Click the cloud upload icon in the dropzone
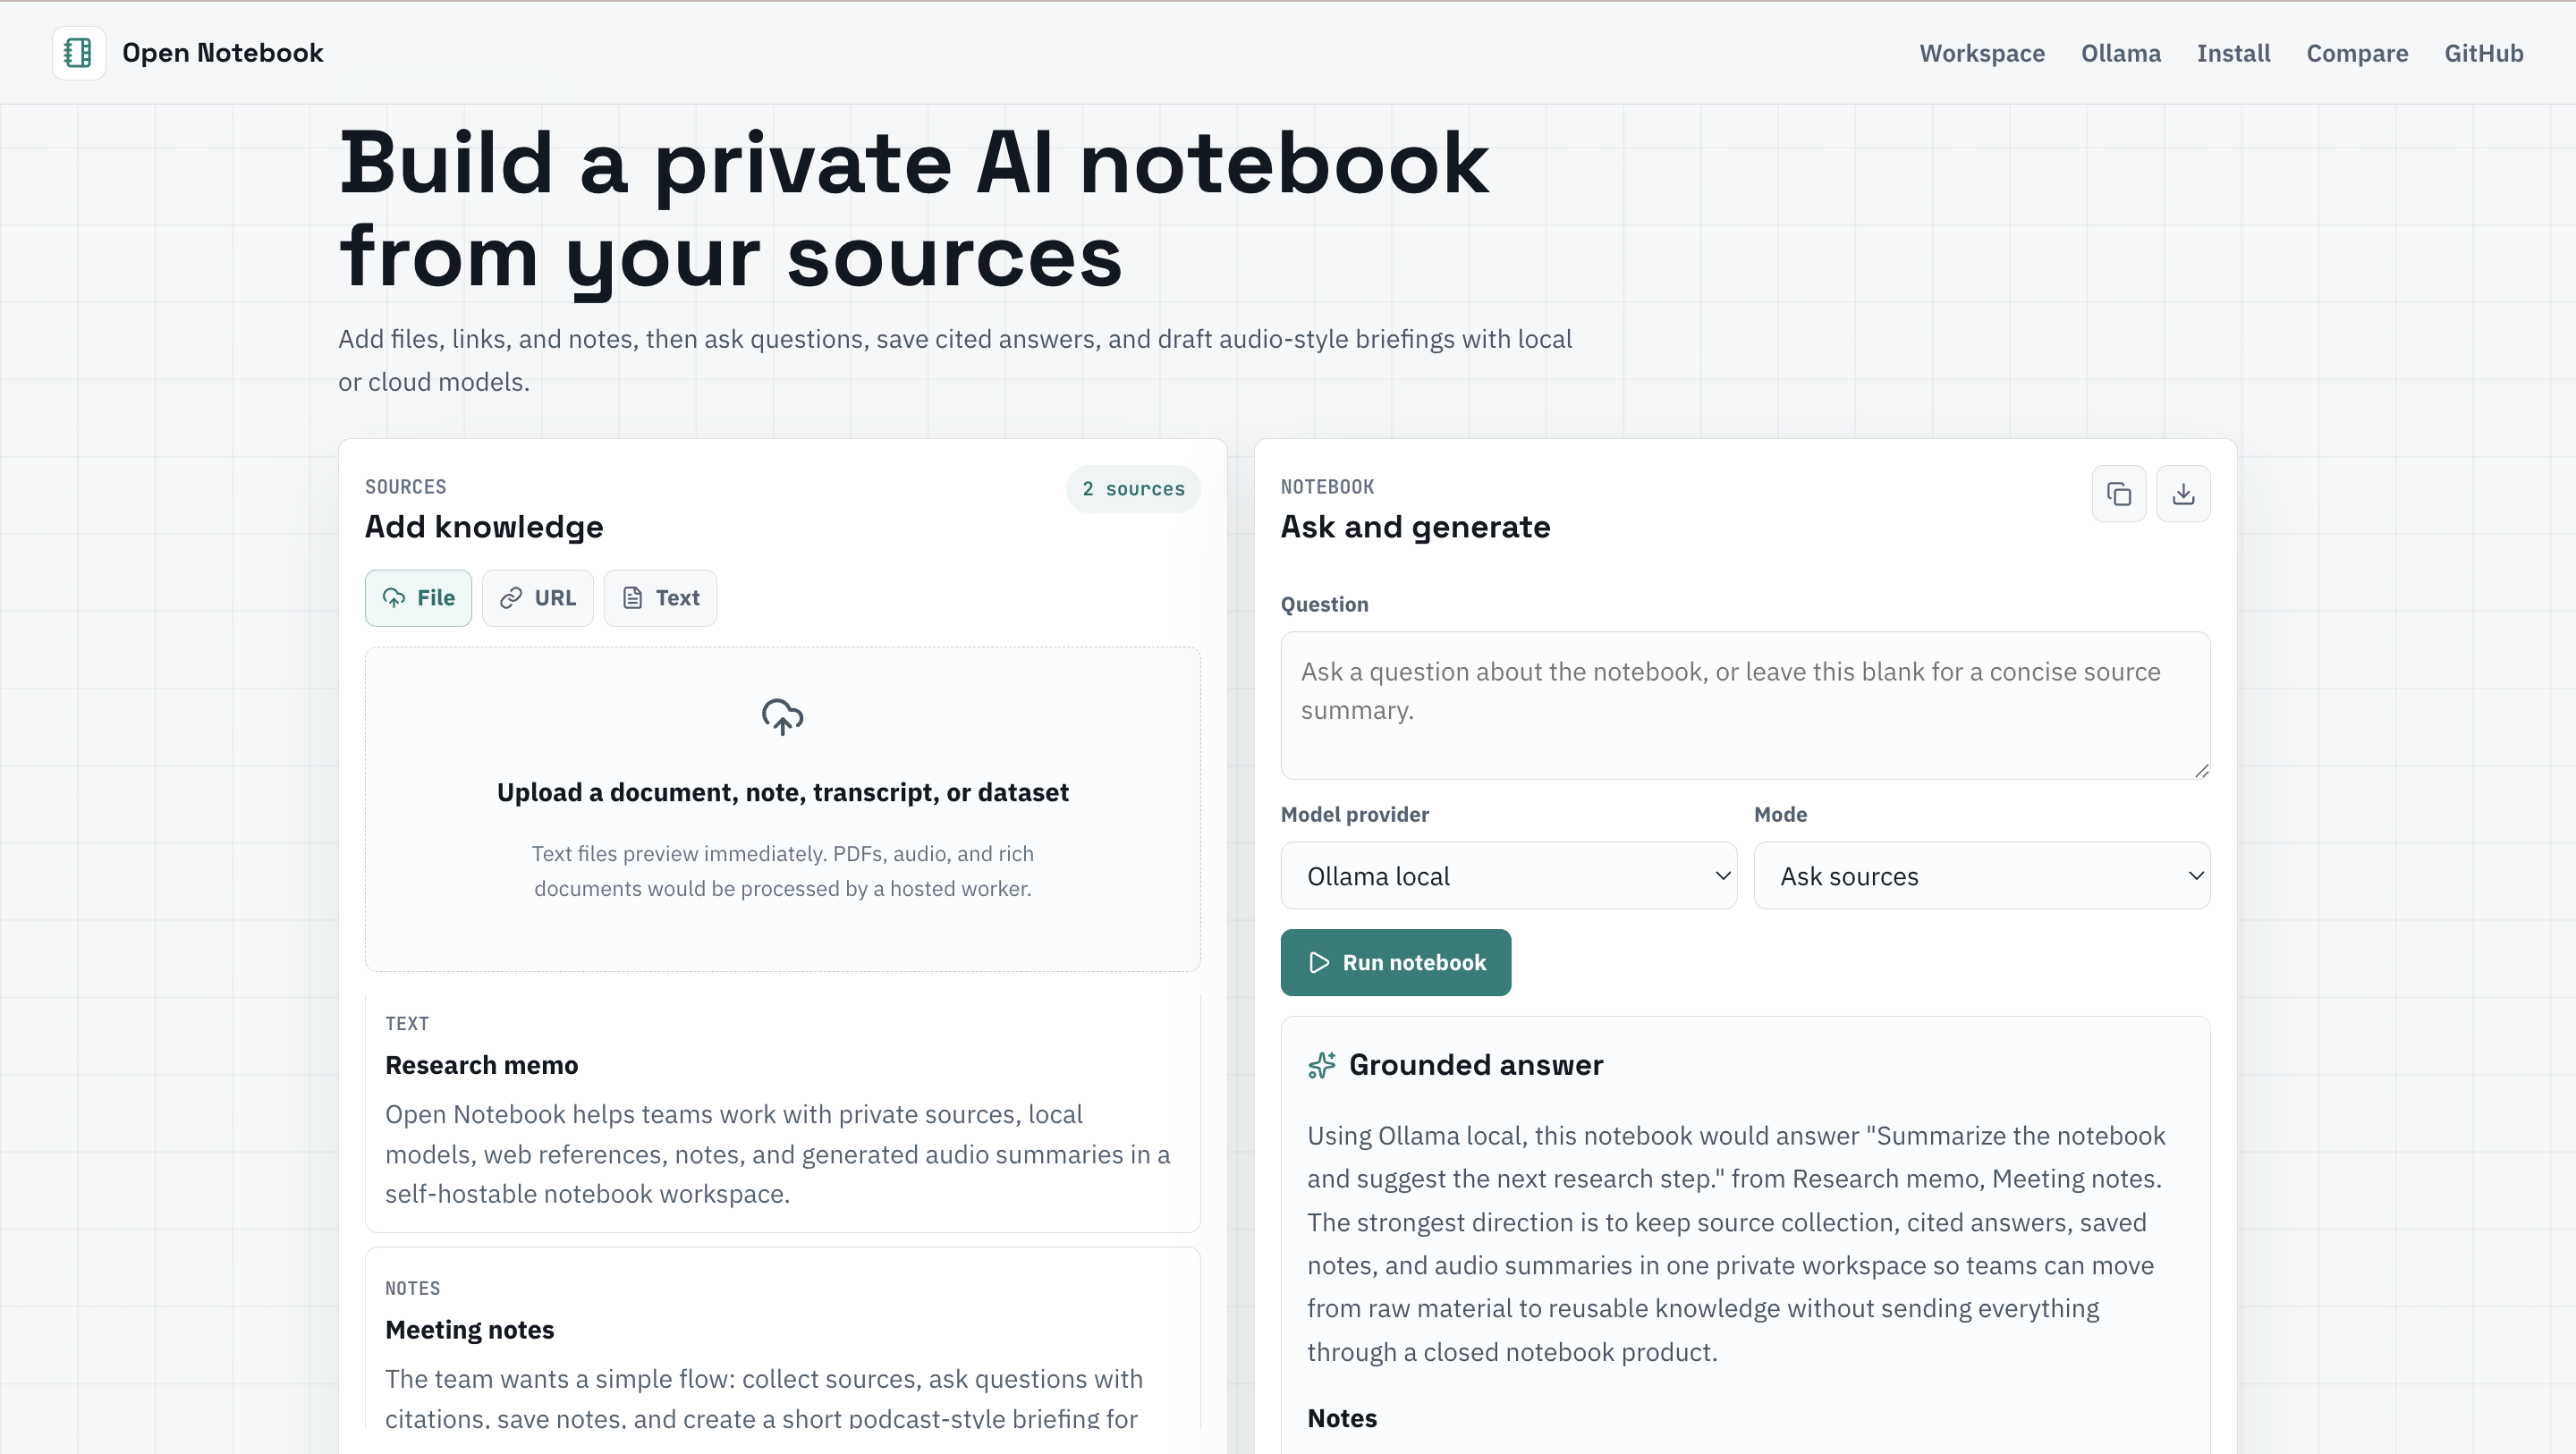This screenshot has height=1454, width=2576. pyautogui.click(x=783, y=716)
